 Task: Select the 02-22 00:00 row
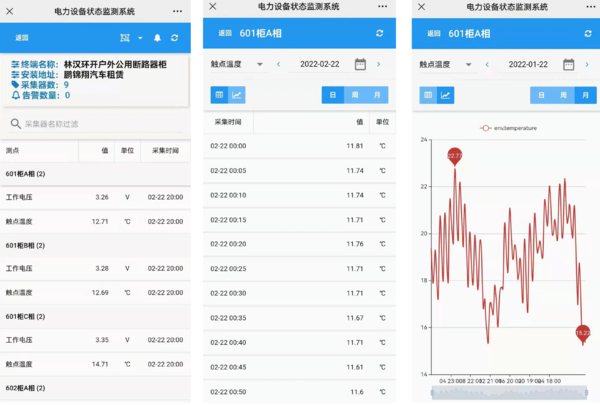tap(299, 146)
